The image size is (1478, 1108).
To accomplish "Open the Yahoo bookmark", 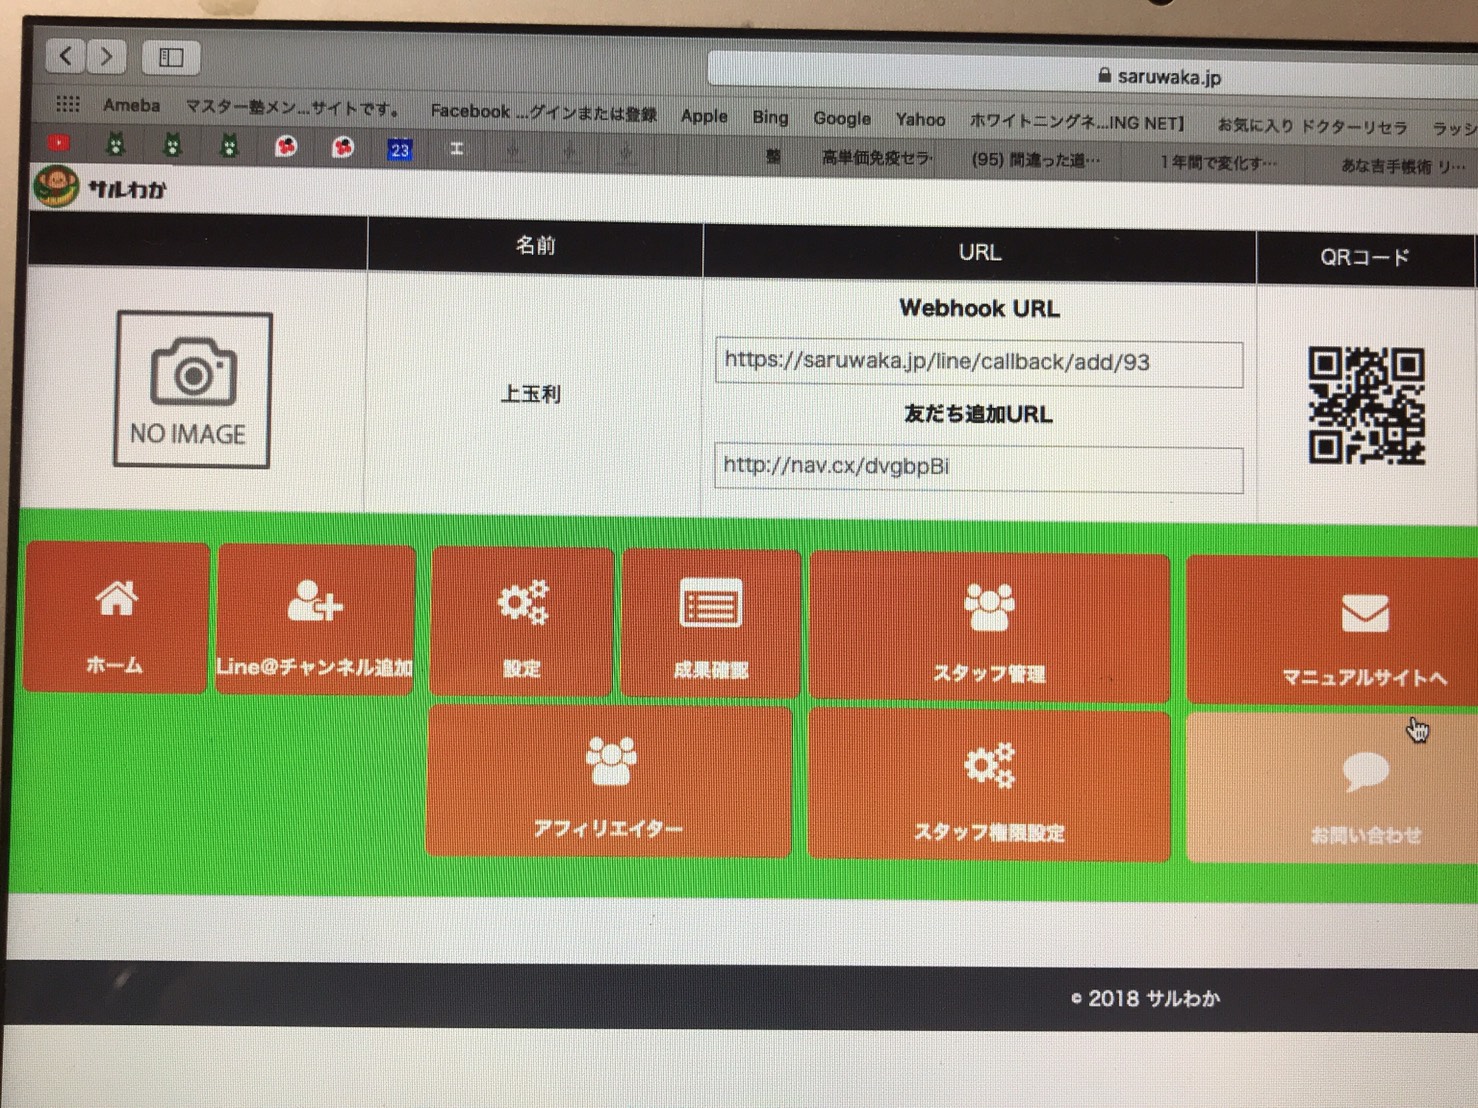I will tap(920, 120).
